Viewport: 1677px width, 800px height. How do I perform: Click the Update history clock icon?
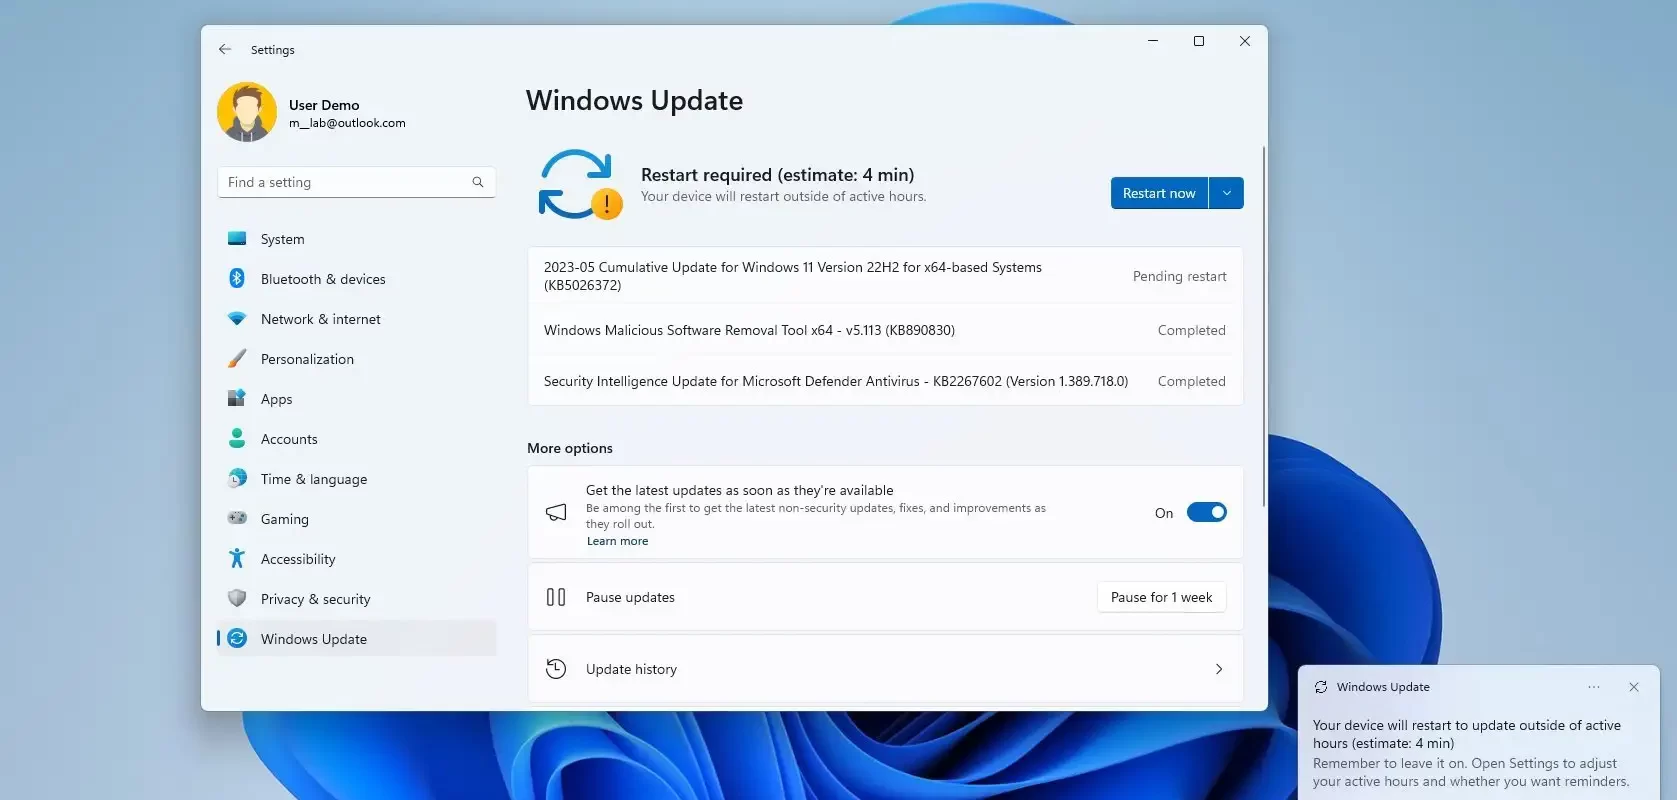pos(556,669)
